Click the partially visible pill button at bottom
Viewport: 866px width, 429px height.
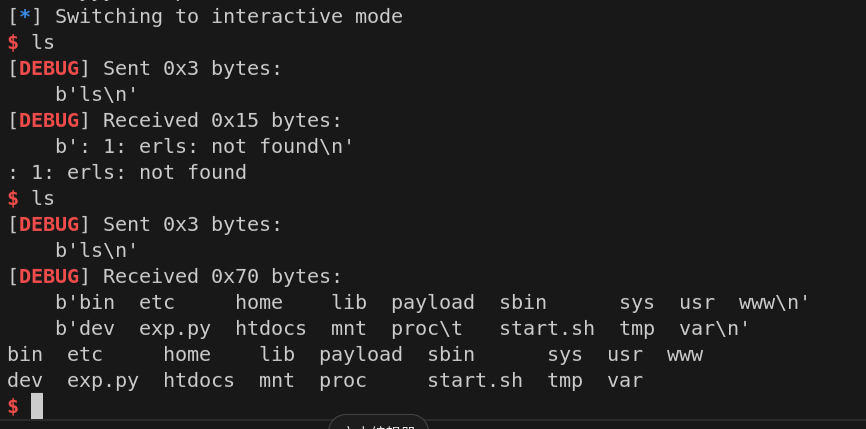(x=378, y=424)
